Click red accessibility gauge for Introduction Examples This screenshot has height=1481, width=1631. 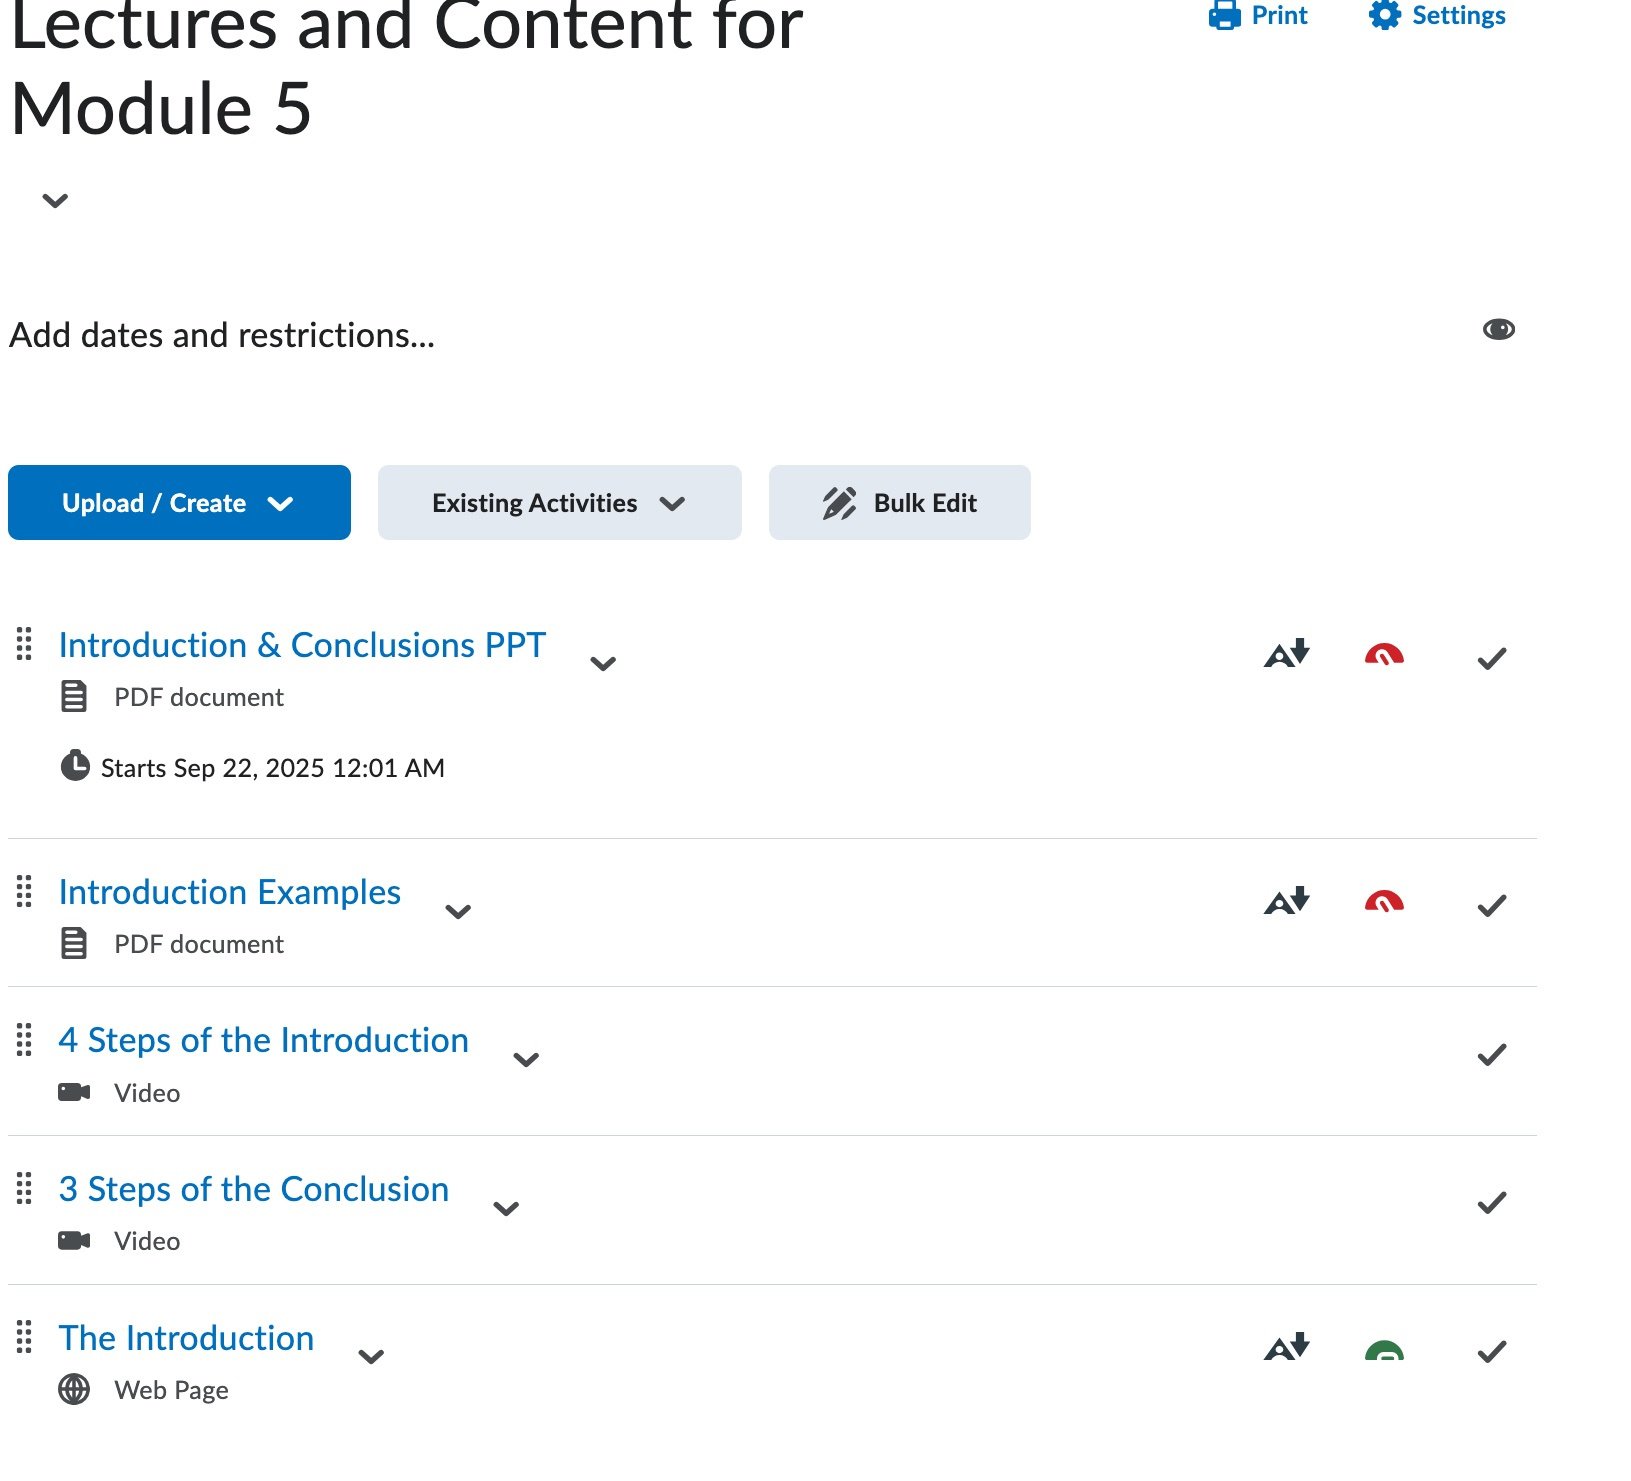point(1384,902)
